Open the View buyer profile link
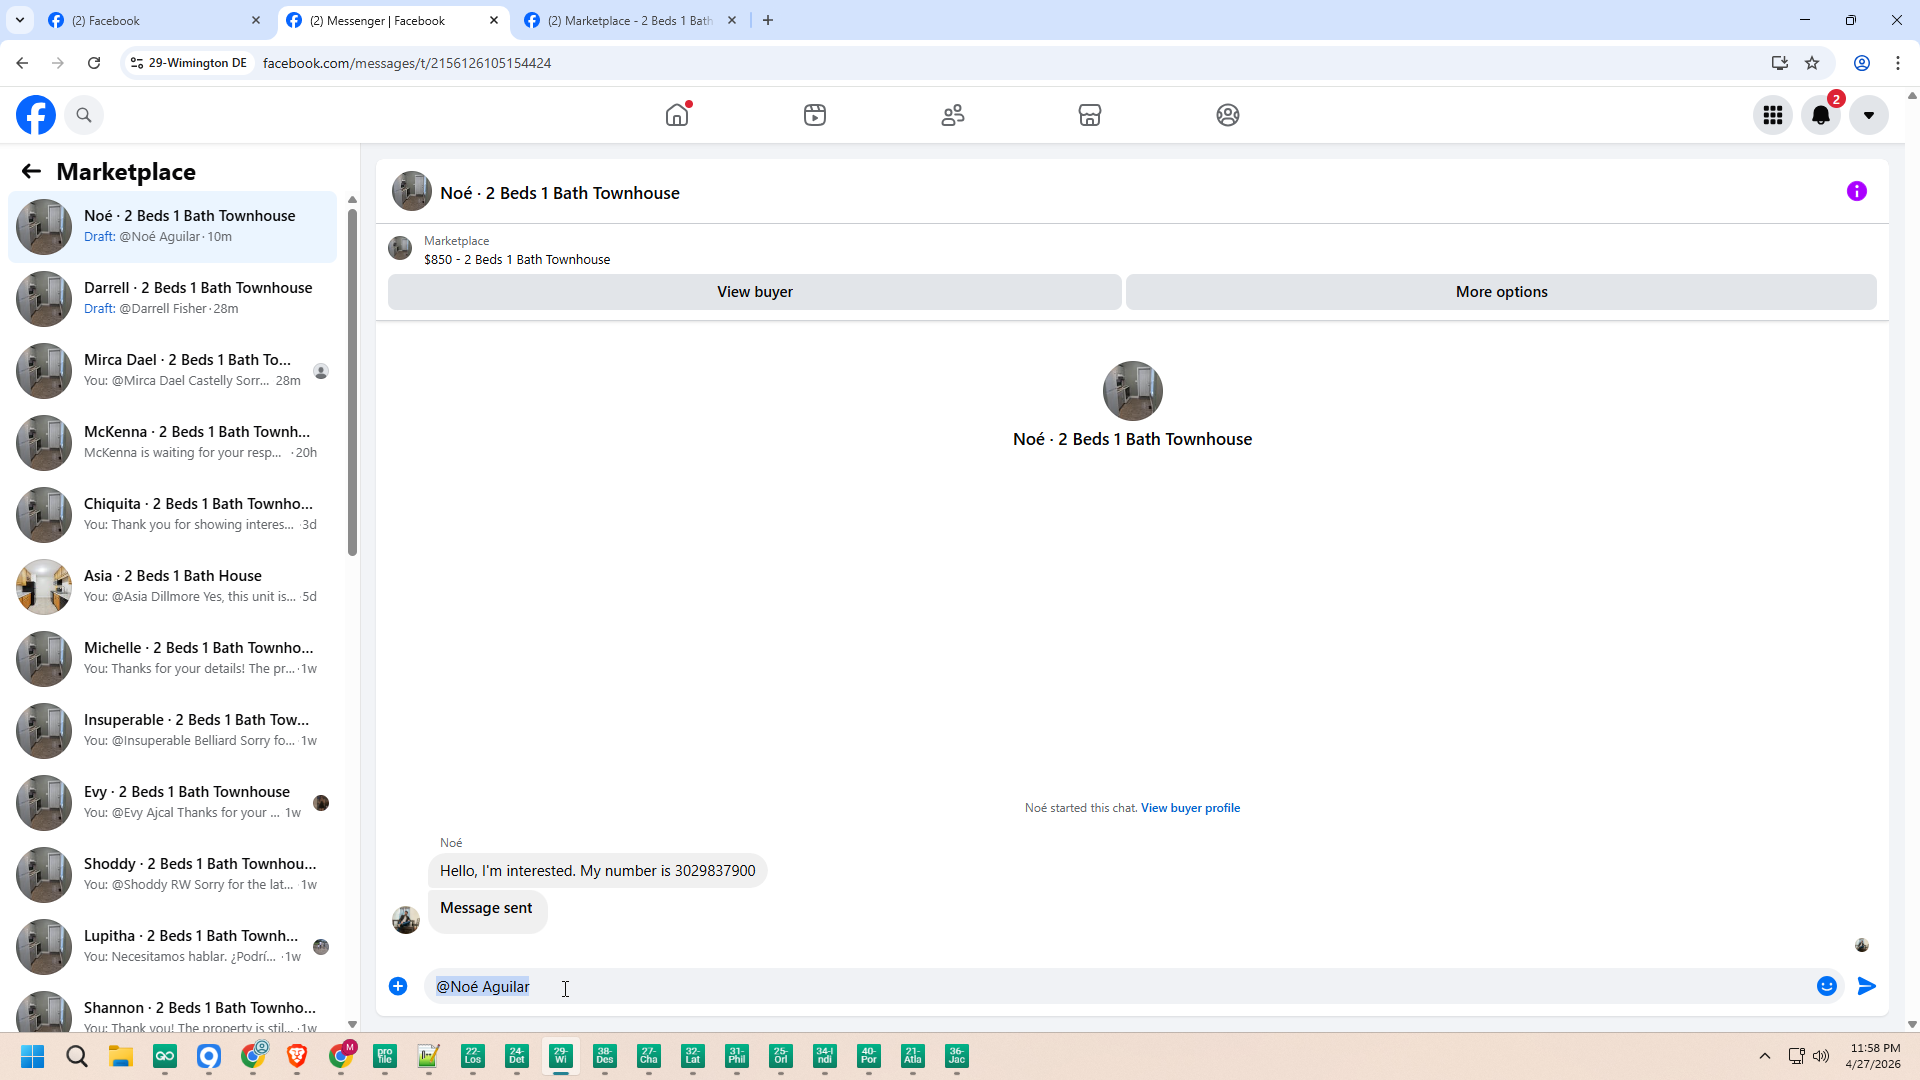Screen dimensions: 1920x1080 1190,808
